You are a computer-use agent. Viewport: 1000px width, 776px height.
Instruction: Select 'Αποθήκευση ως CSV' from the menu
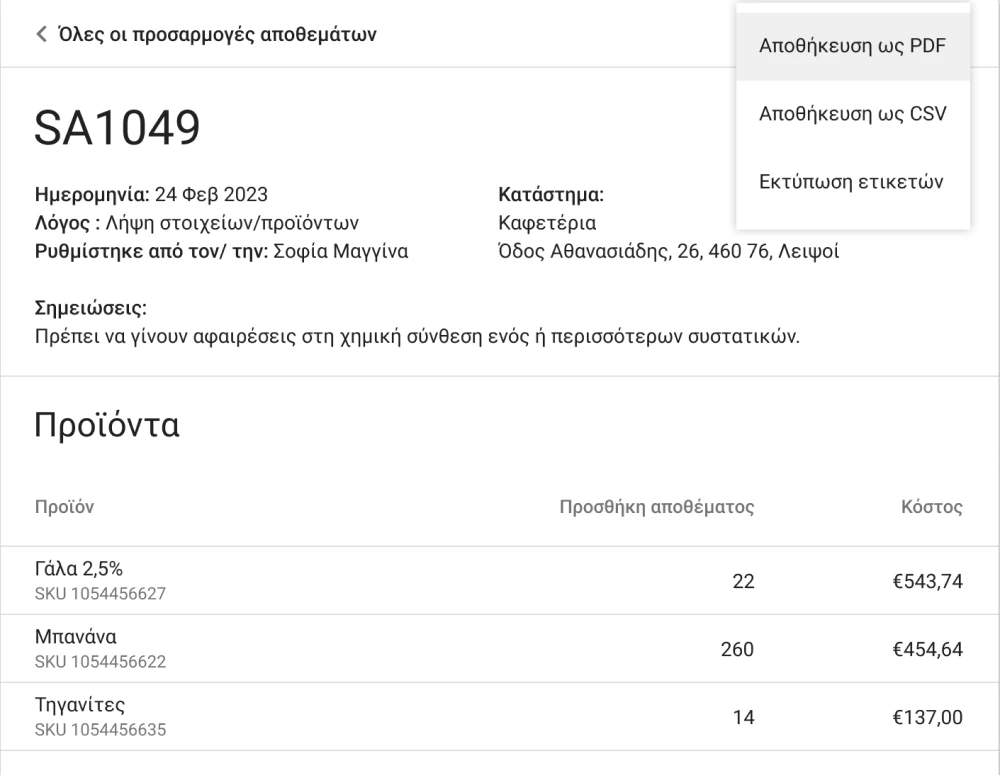pyautogui.click(x=852, y=113)
